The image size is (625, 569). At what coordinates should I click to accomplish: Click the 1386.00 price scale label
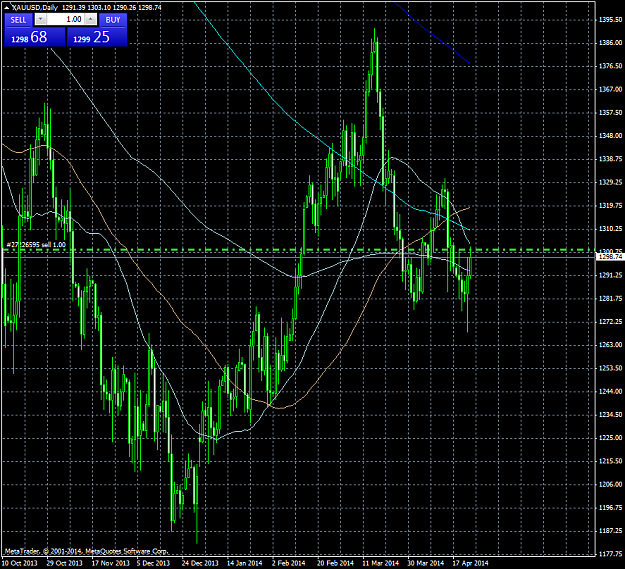pyautogui.click(x=611, y=43)
